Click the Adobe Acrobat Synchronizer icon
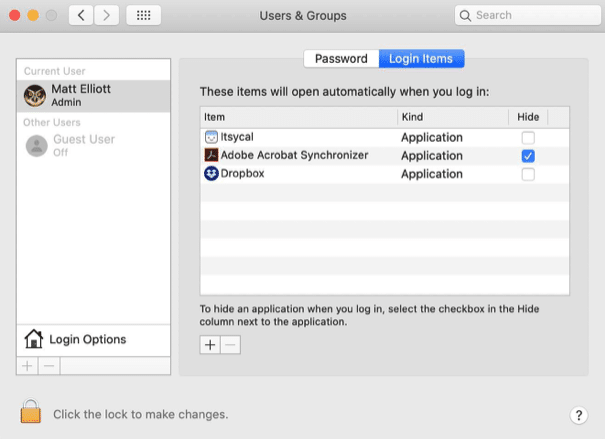Viewport: 605px width, 439px height. pos(211,156)
